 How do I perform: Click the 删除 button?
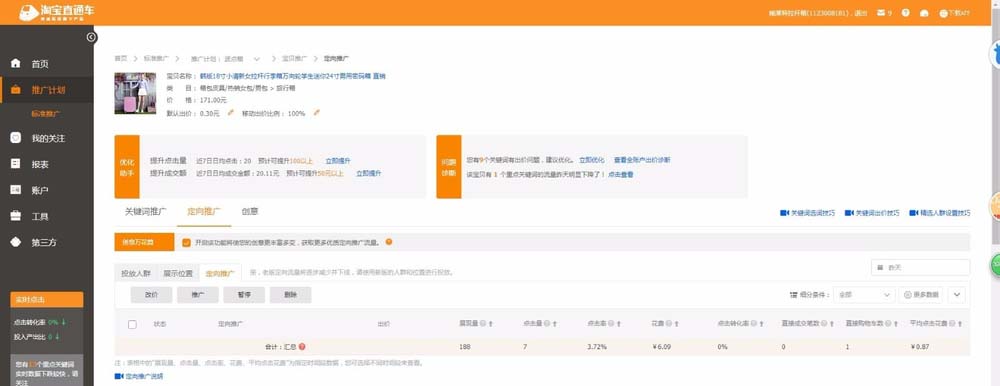[x=290, y=295]
